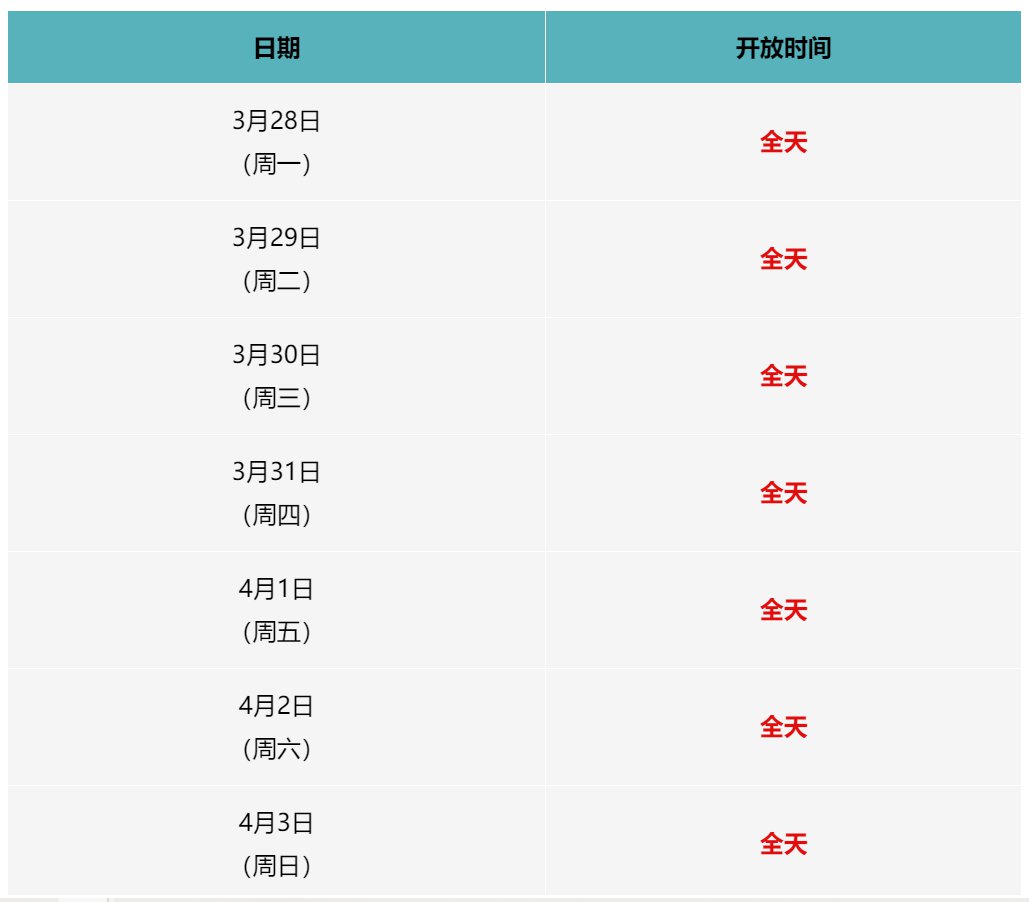Click the 日期 column header
Image resolution: width=1029 pixels, height=902 pixels.
[276, 49]
